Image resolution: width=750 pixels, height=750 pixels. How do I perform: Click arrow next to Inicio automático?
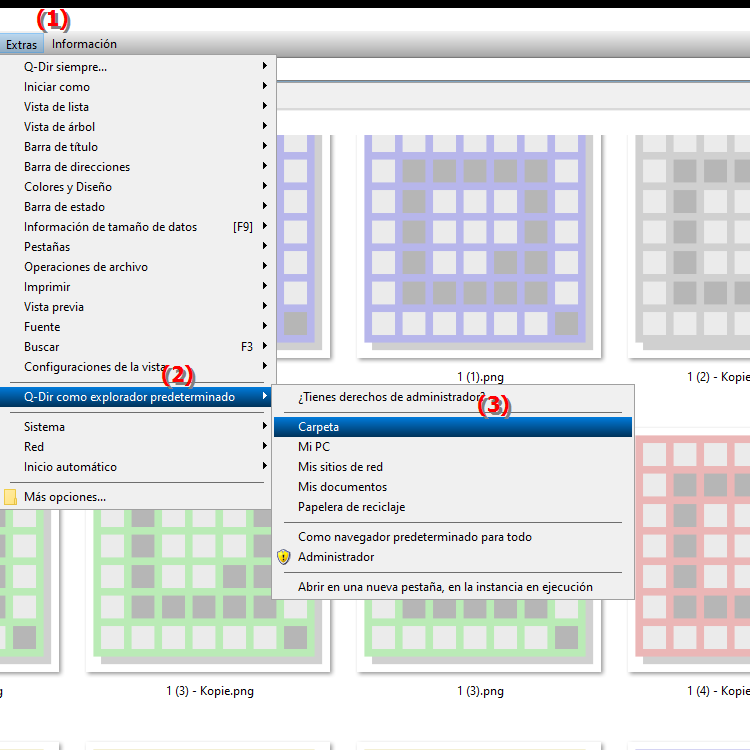(265, 466)
